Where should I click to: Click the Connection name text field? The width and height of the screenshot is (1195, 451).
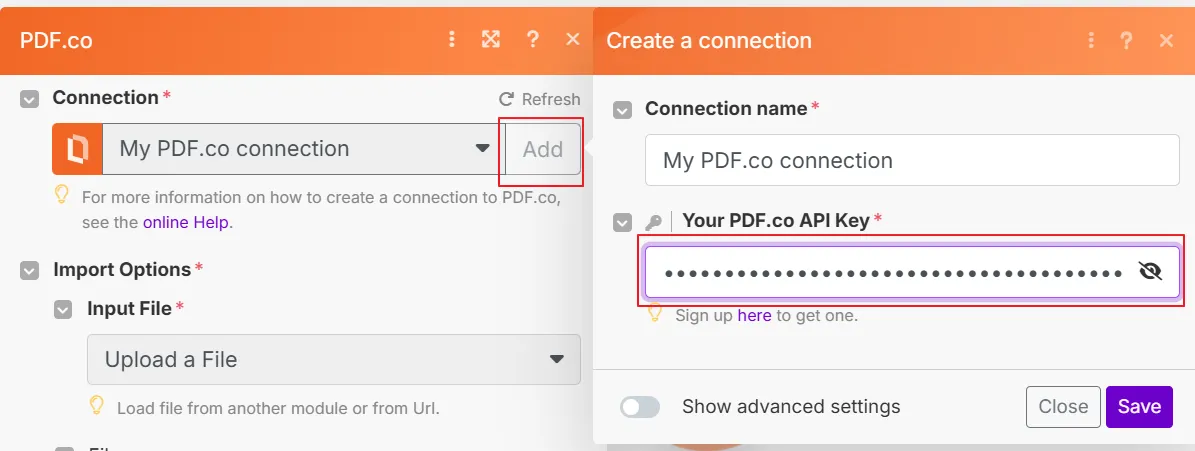pyautogui.click(x=912, y=160)
